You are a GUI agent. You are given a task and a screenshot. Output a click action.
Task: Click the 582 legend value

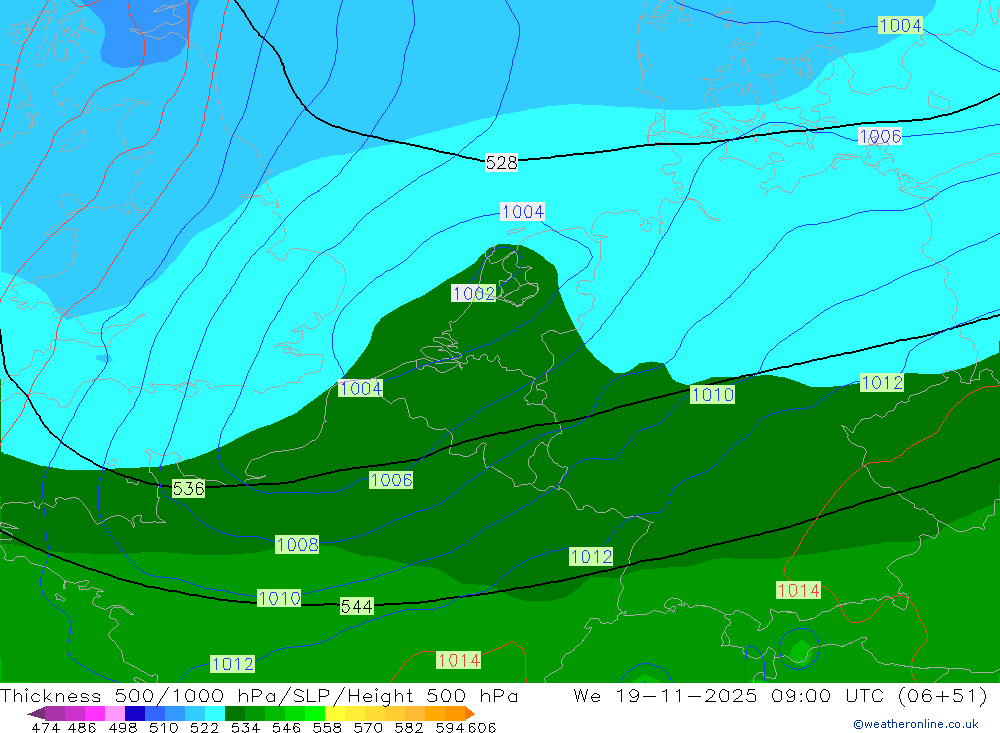[x=409, y=727]
